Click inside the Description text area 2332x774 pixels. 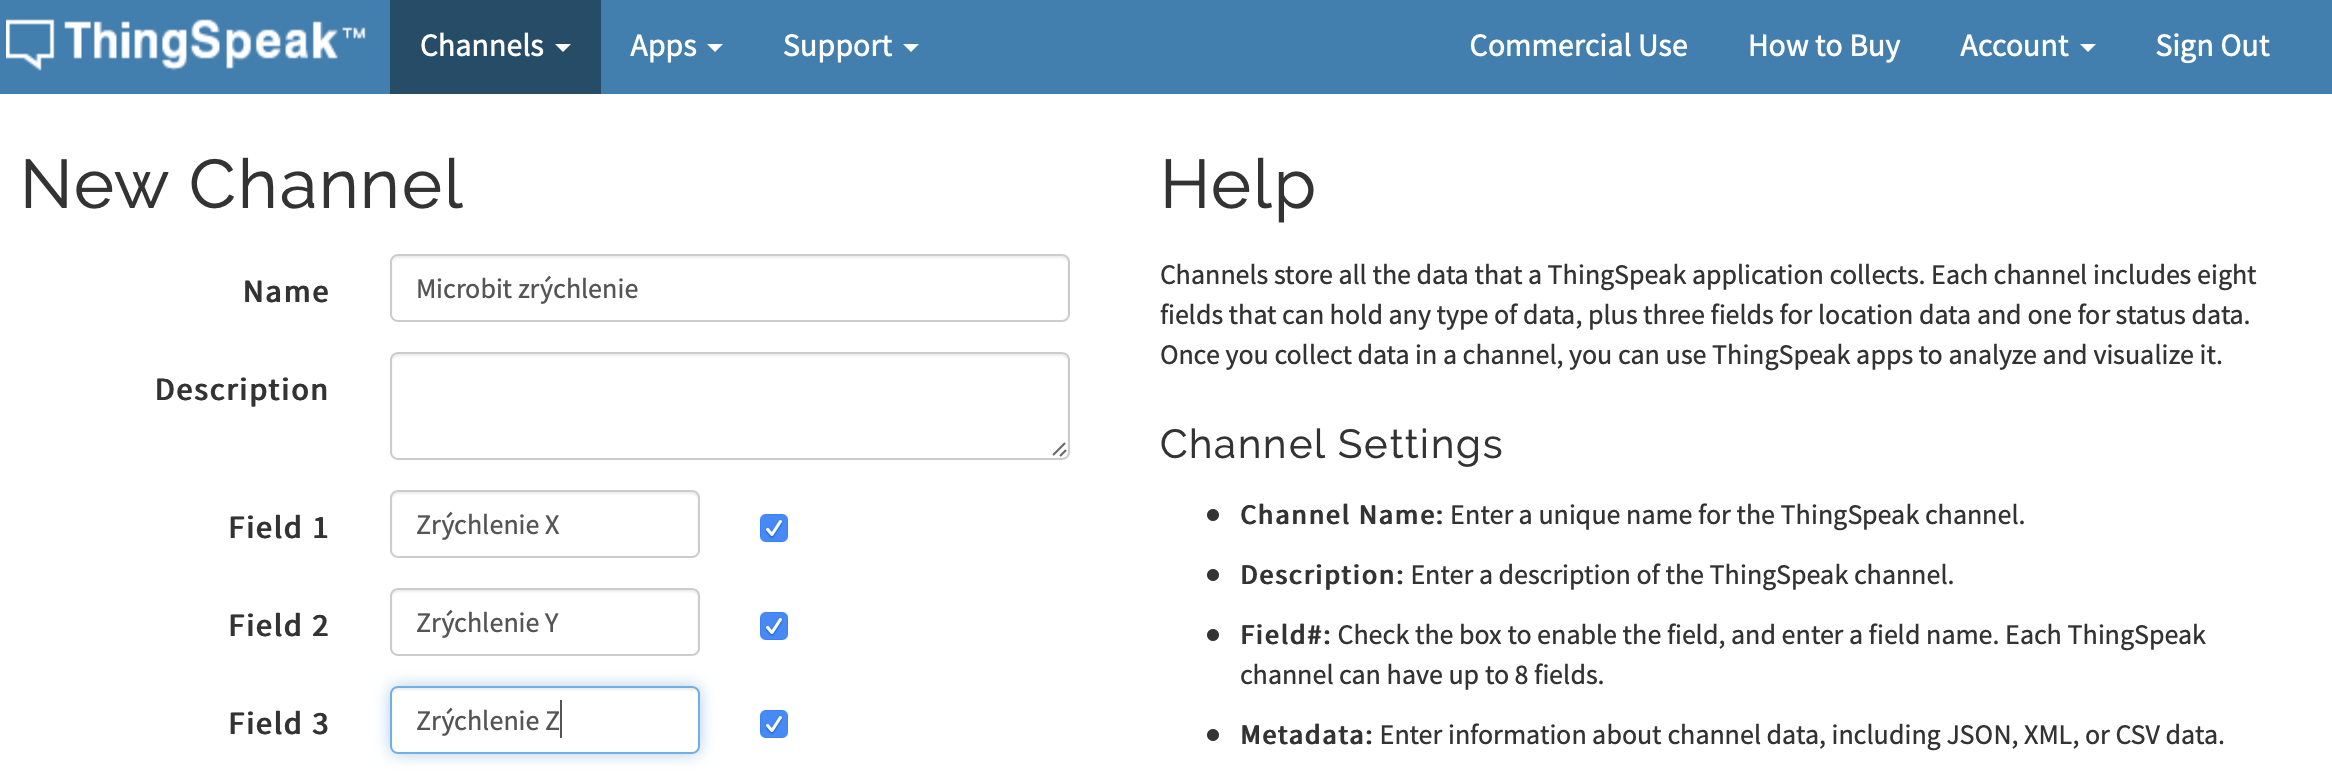point(729,405)
